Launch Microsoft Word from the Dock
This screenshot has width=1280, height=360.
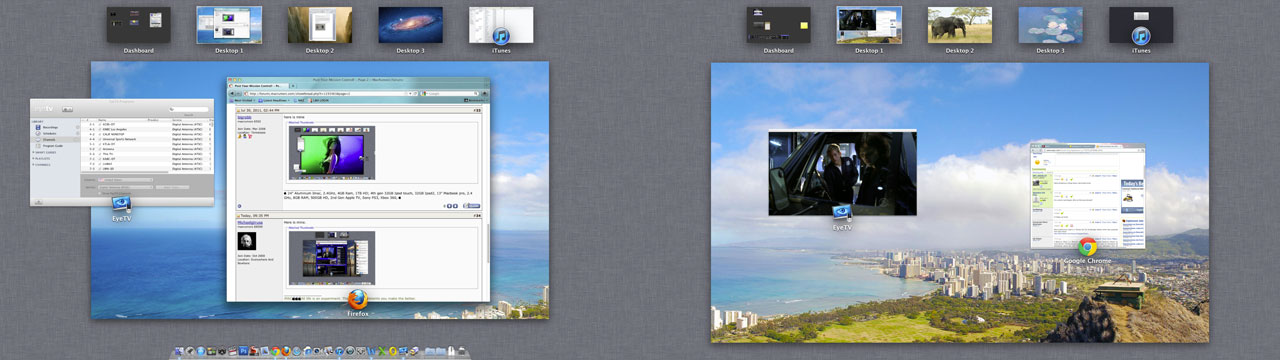pos(371,351)
